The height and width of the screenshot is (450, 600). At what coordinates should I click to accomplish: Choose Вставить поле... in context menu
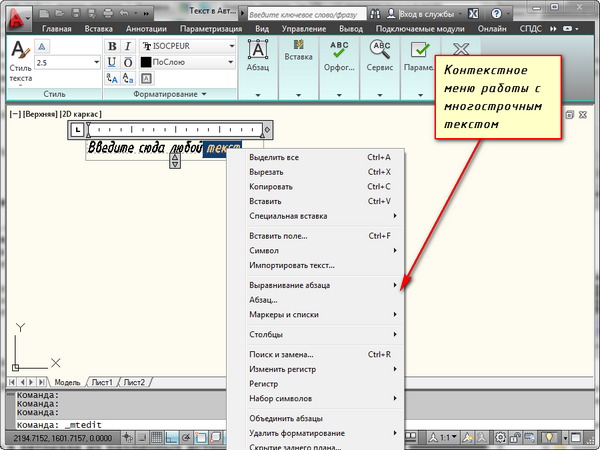(x=324, y=236)
